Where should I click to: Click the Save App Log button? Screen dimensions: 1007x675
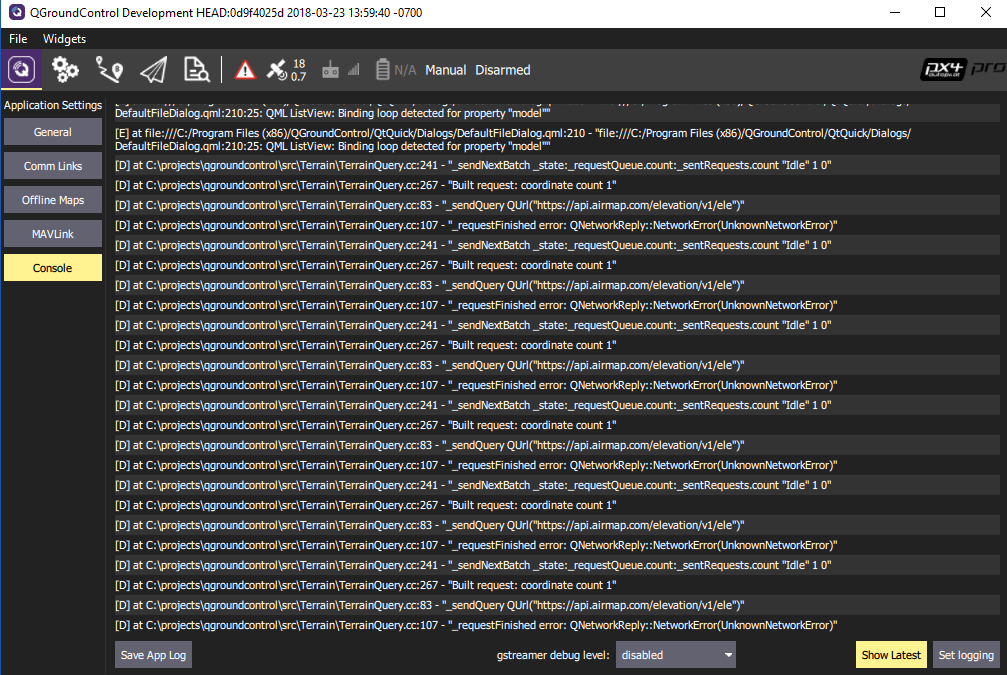click(x=153, y=655)
